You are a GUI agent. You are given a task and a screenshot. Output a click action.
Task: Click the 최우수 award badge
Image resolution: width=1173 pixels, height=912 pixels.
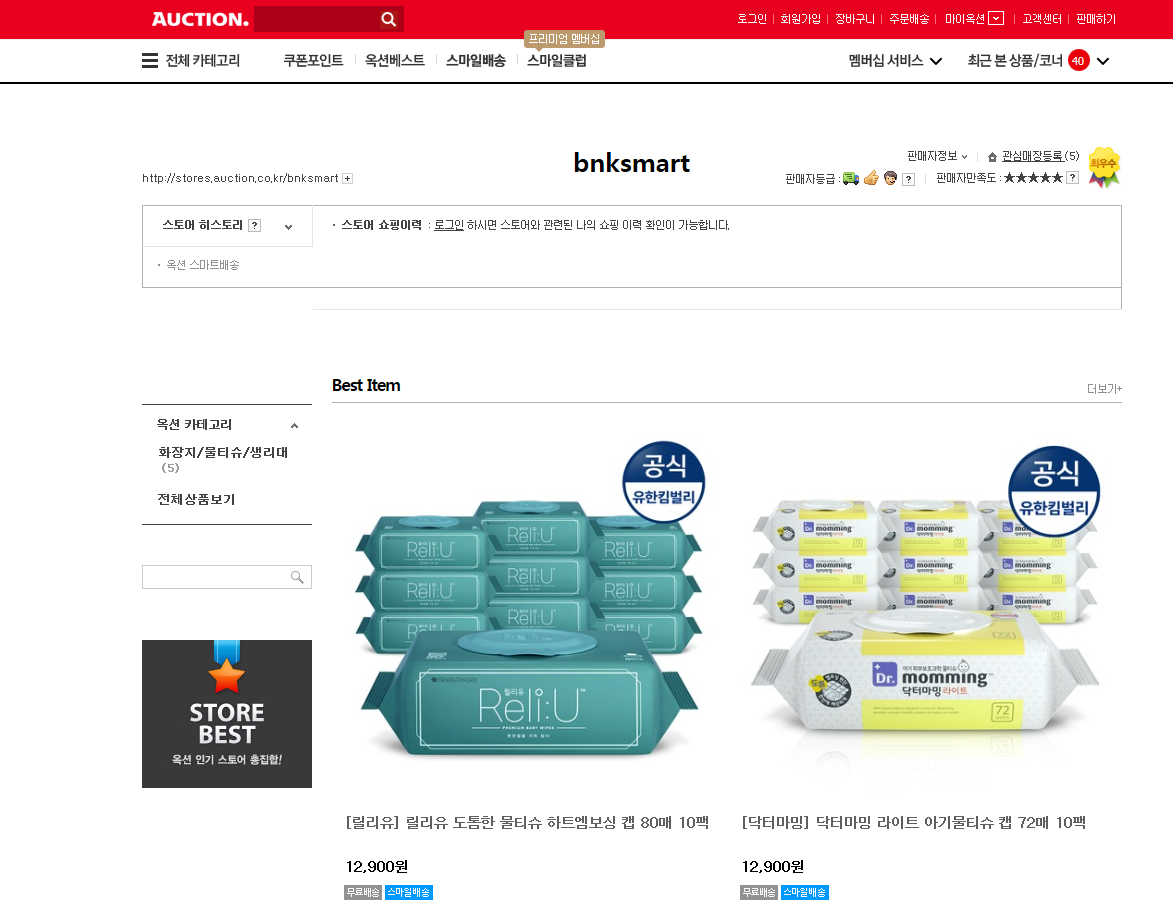[1103, 167]
